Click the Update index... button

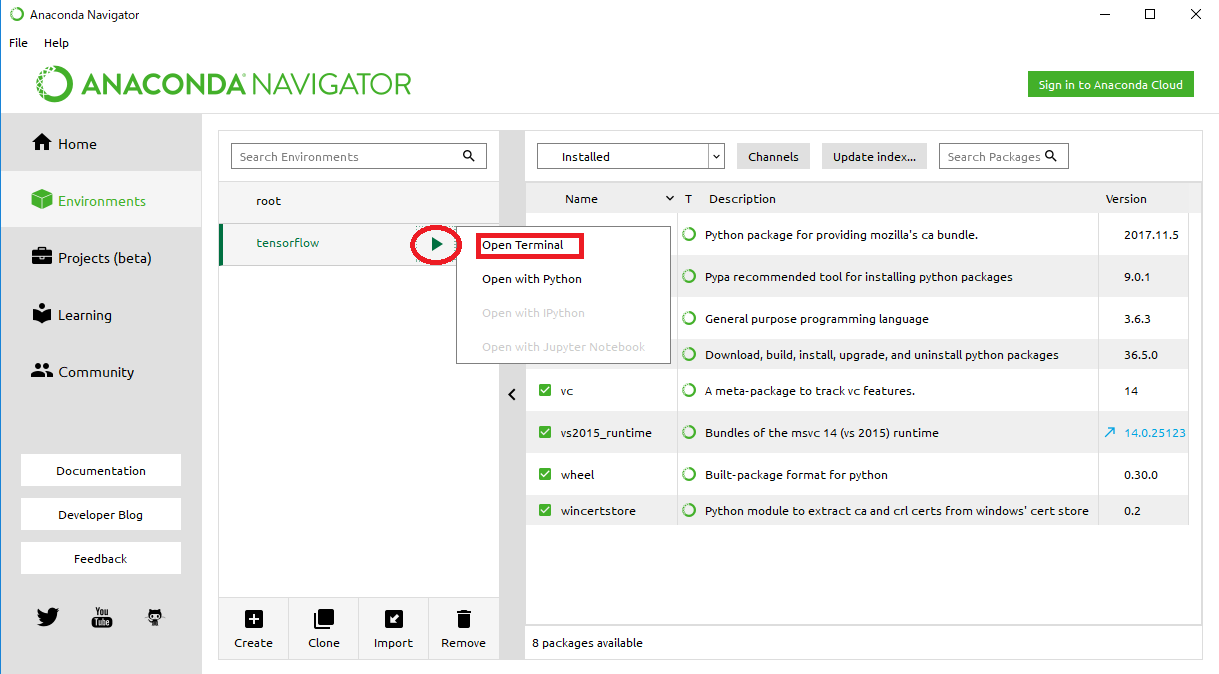point(874,156)
